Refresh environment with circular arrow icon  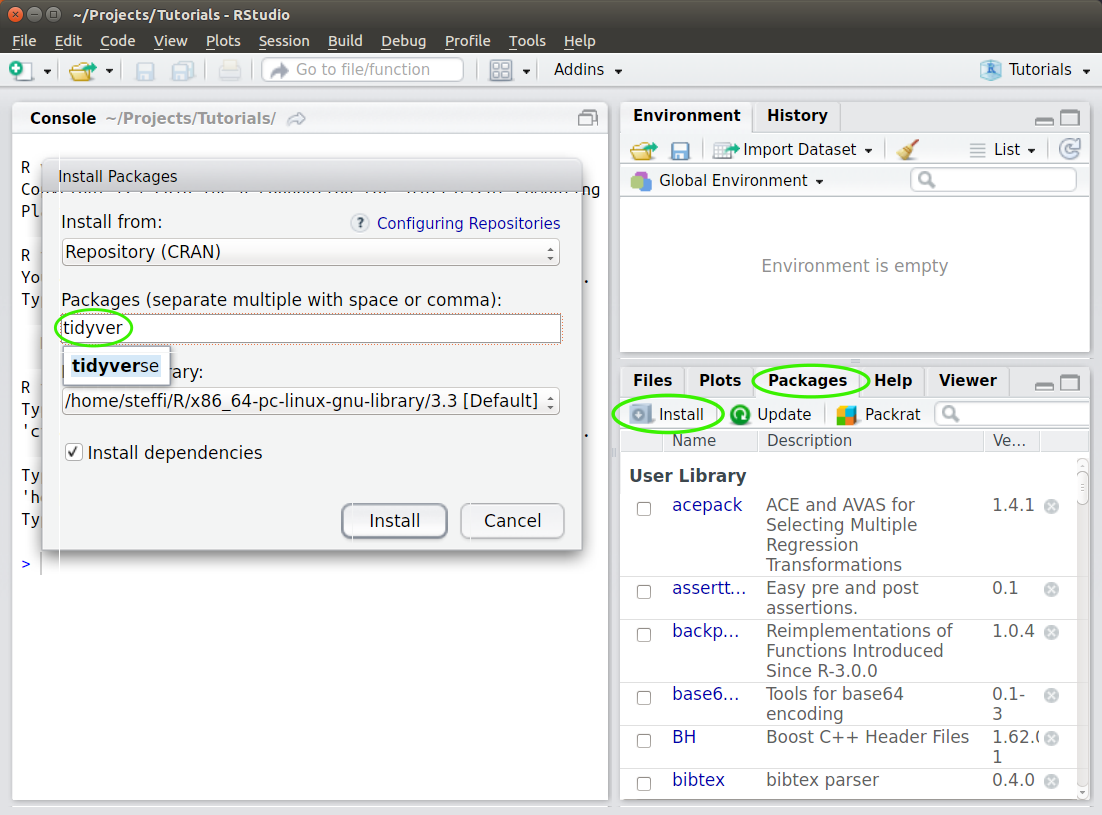[1070, 149]
